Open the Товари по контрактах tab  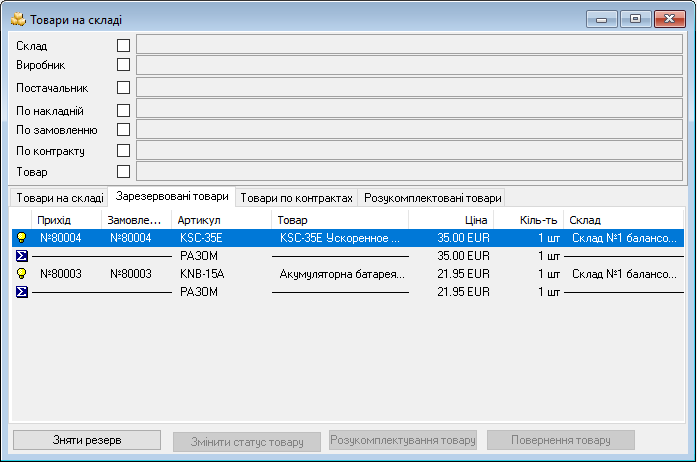(296, 198)
